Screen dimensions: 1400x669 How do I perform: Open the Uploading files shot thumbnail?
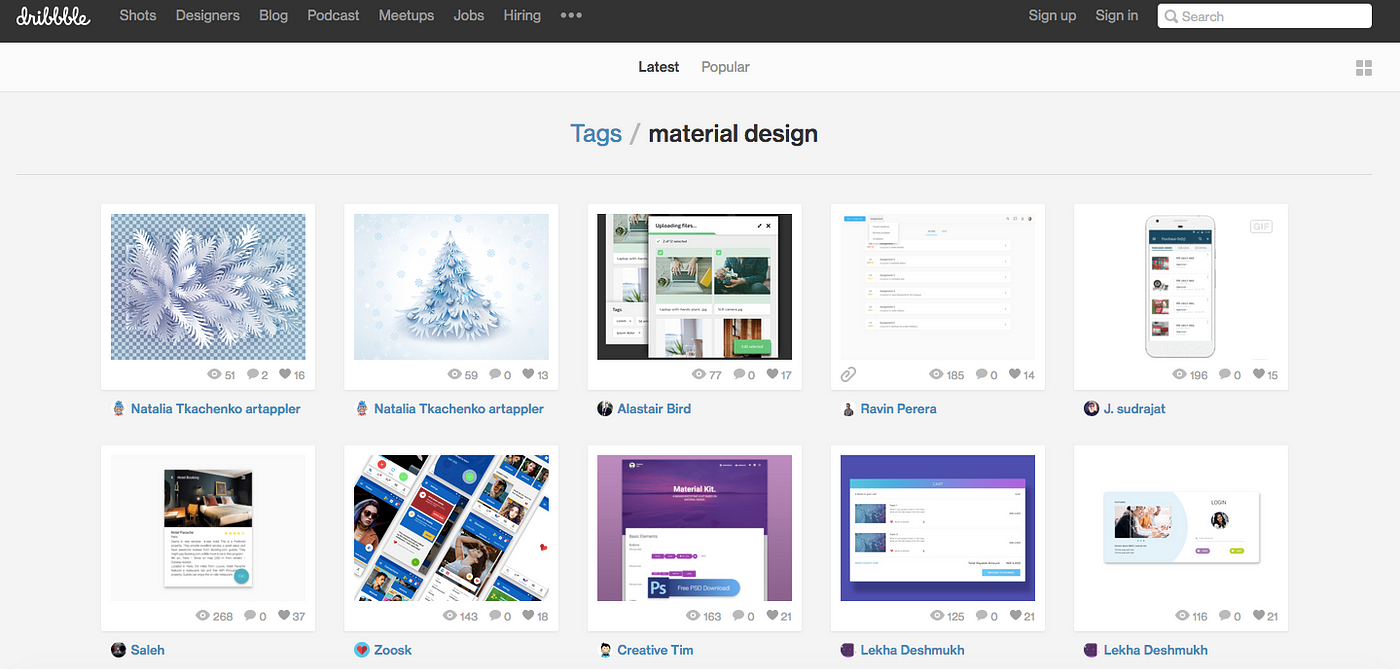tap(694, 287)
